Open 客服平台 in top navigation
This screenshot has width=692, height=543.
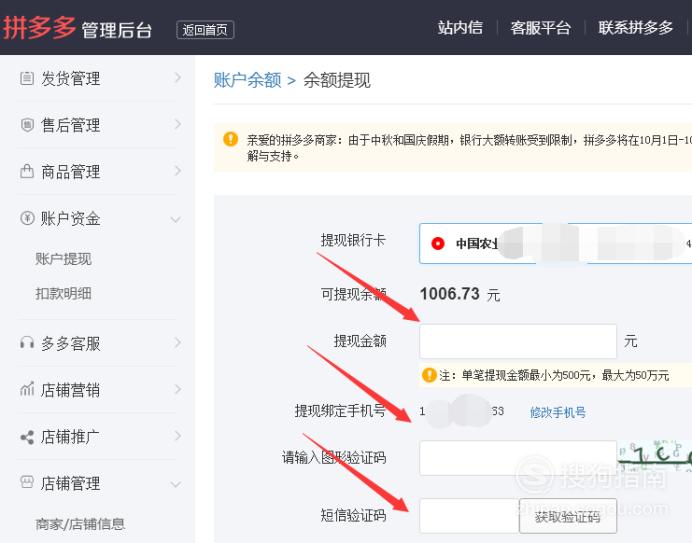[541, 28]
